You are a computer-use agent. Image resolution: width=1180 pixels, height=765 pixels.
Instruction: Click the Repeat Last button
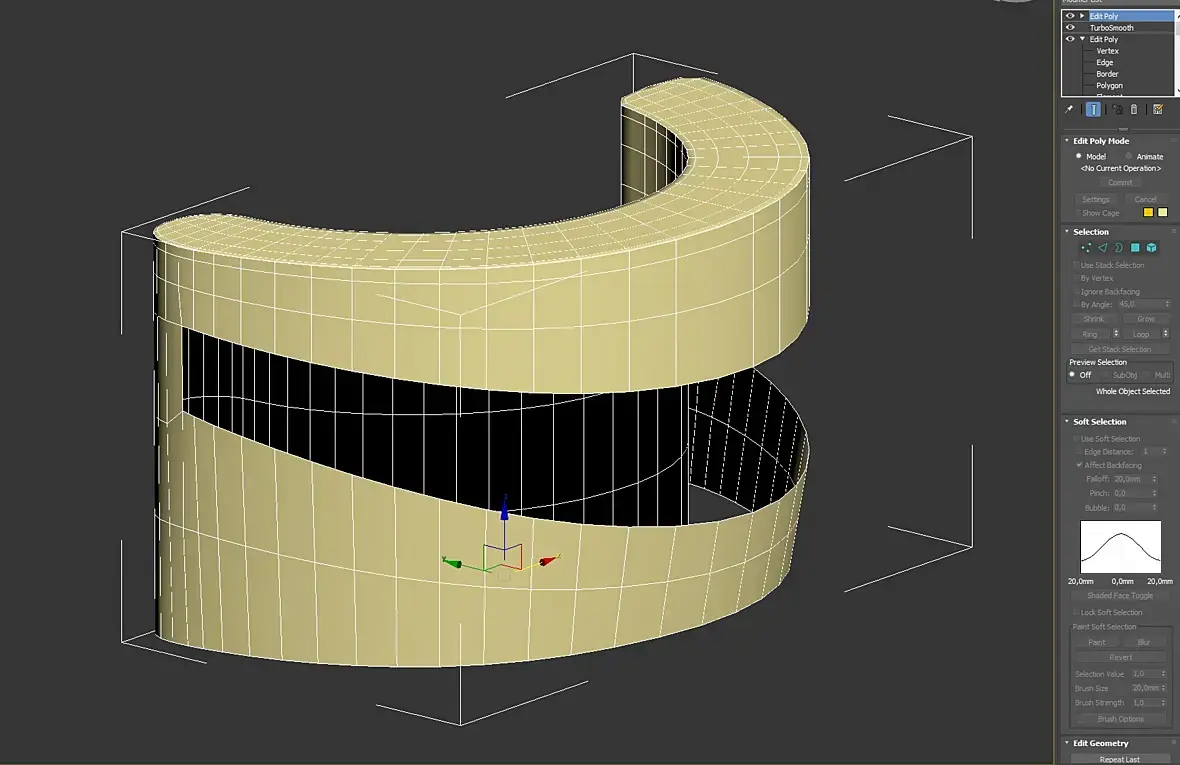[1120, 759]
